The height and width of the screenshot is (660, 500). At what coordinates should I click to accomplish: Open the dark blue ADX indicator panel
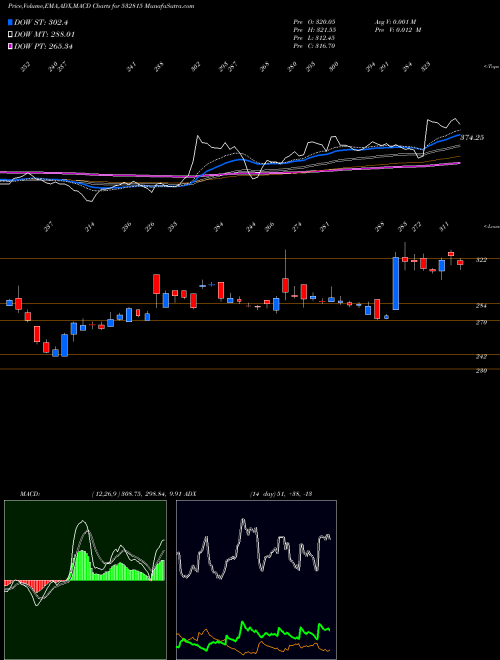tap(256, 580)
